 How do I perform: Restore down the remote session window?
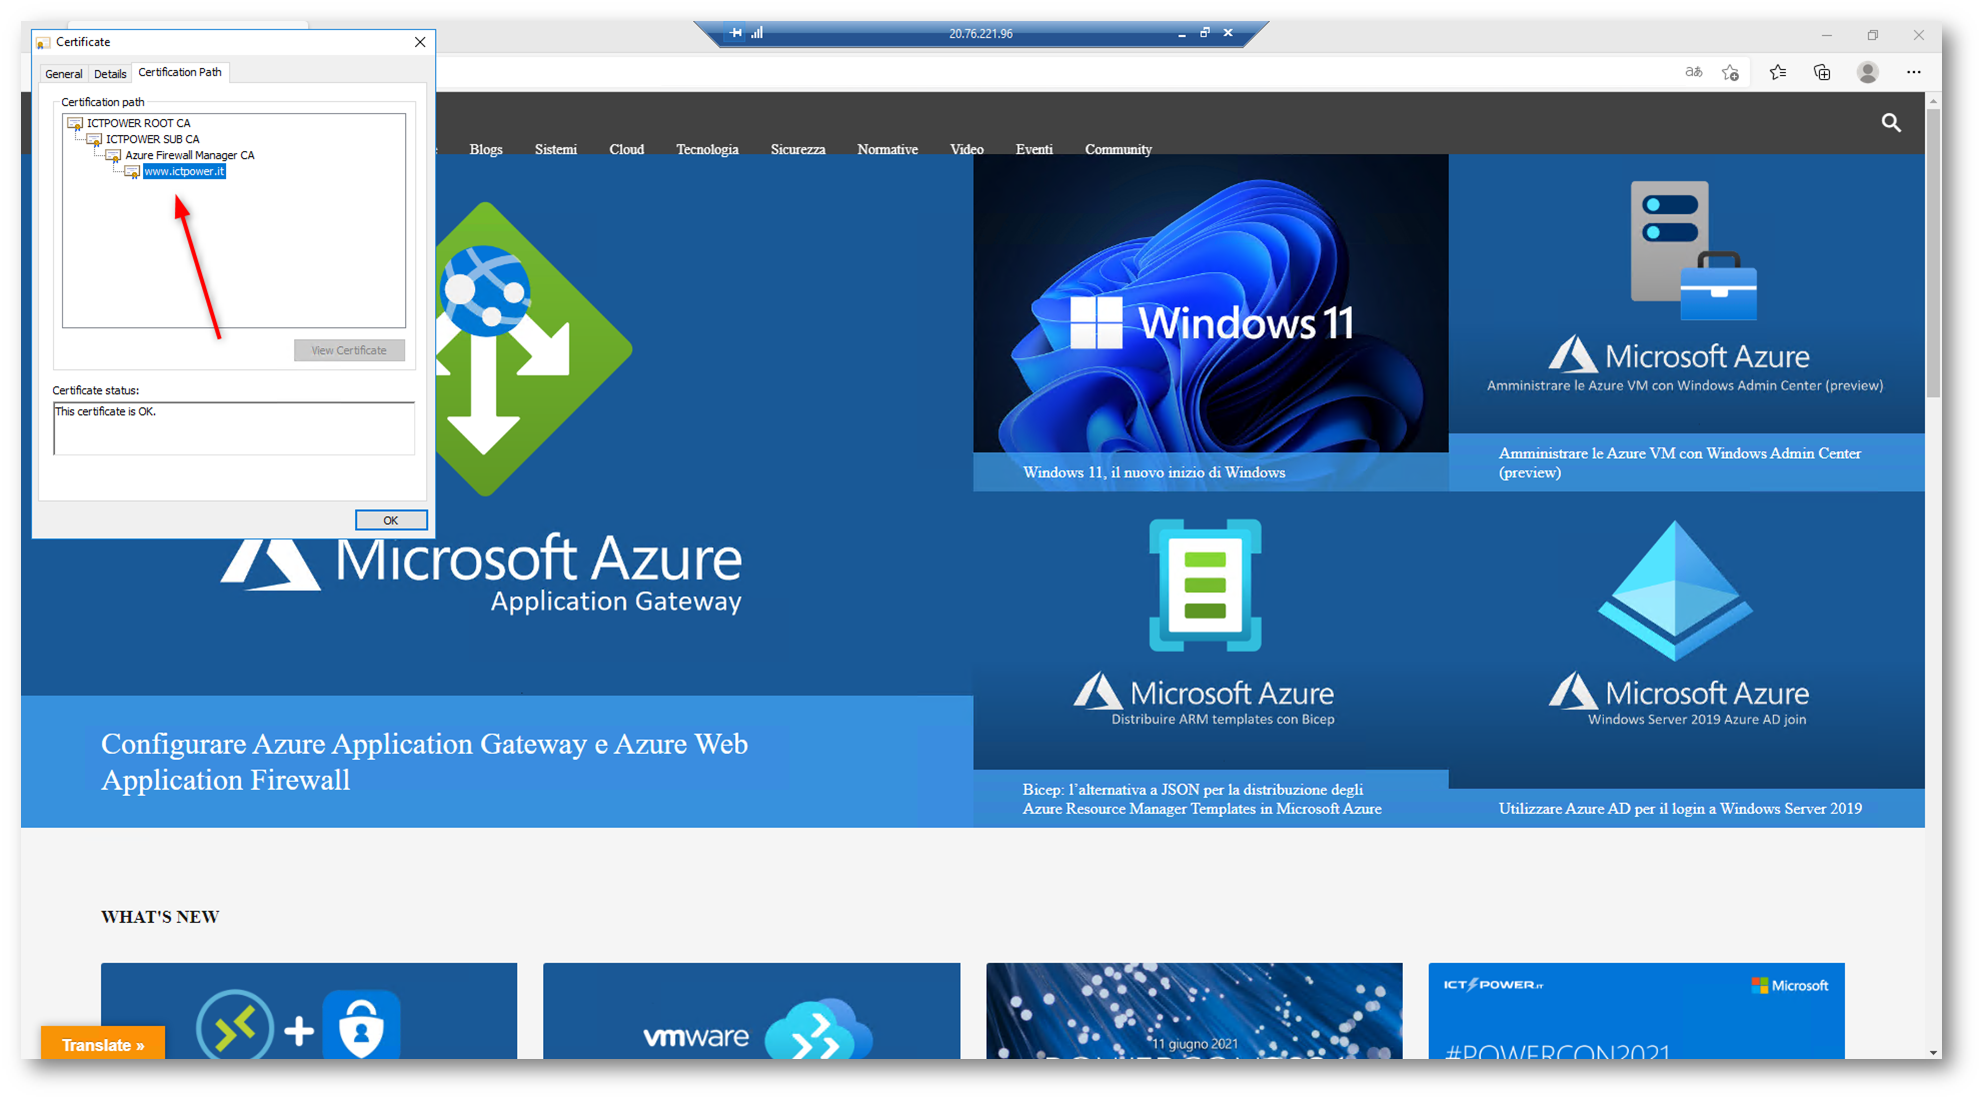point(1205,33)
